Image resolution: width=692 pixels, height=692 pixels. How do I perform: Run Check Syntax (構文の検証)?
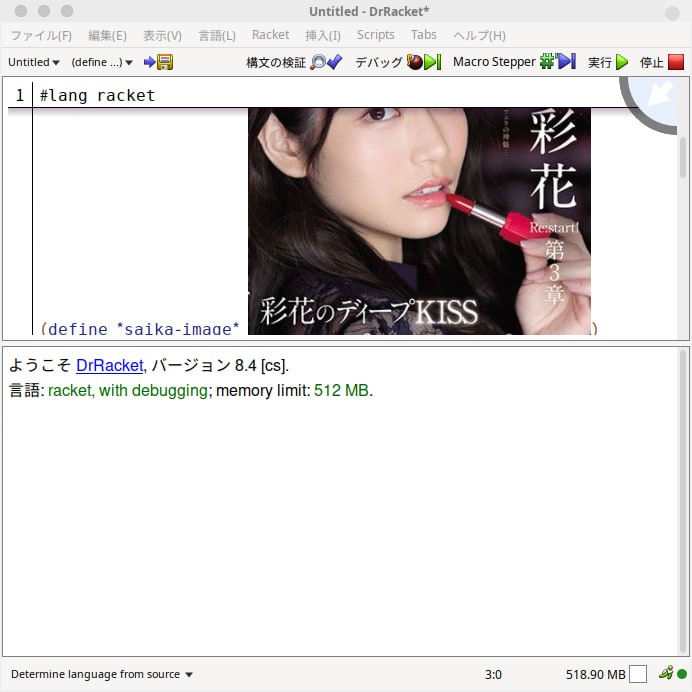pos(294,62)
